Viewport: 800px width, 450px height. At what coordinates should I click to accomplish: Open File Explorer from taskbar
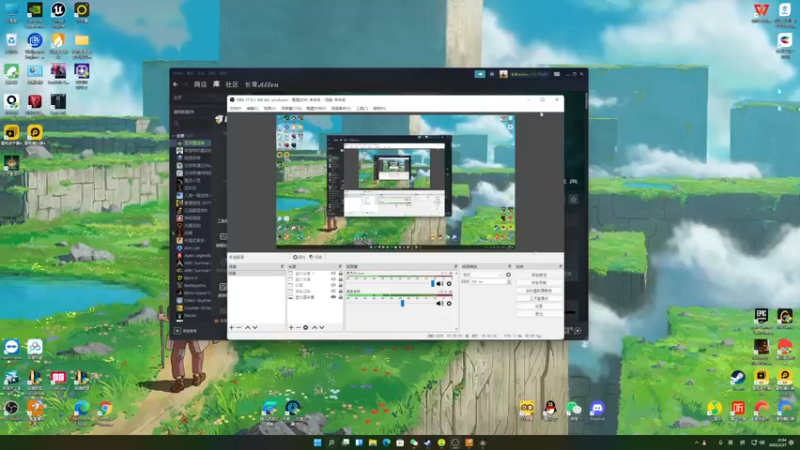pos(372,442)
